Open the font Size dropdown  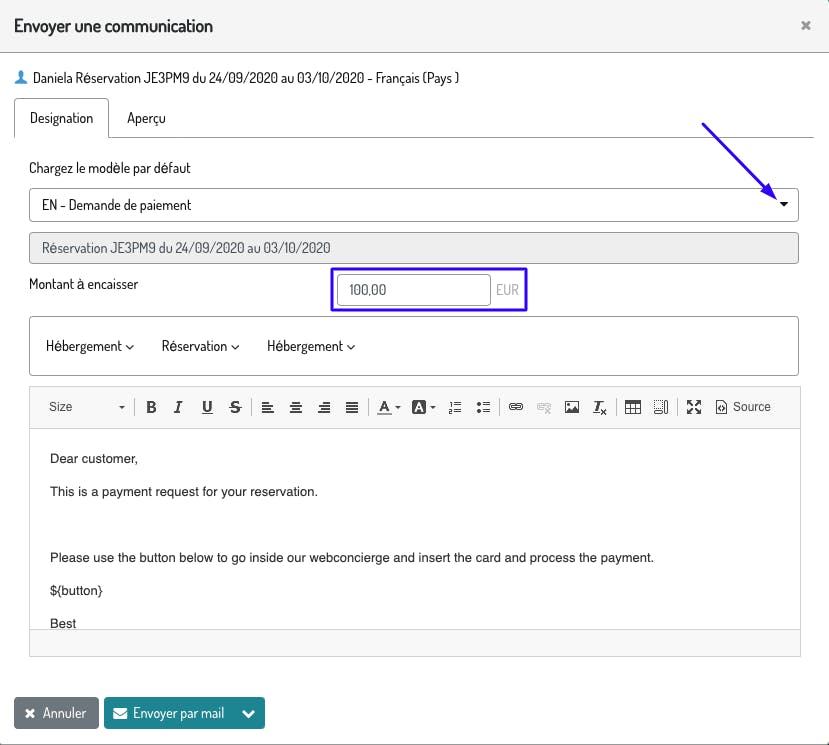pos(88,407)
